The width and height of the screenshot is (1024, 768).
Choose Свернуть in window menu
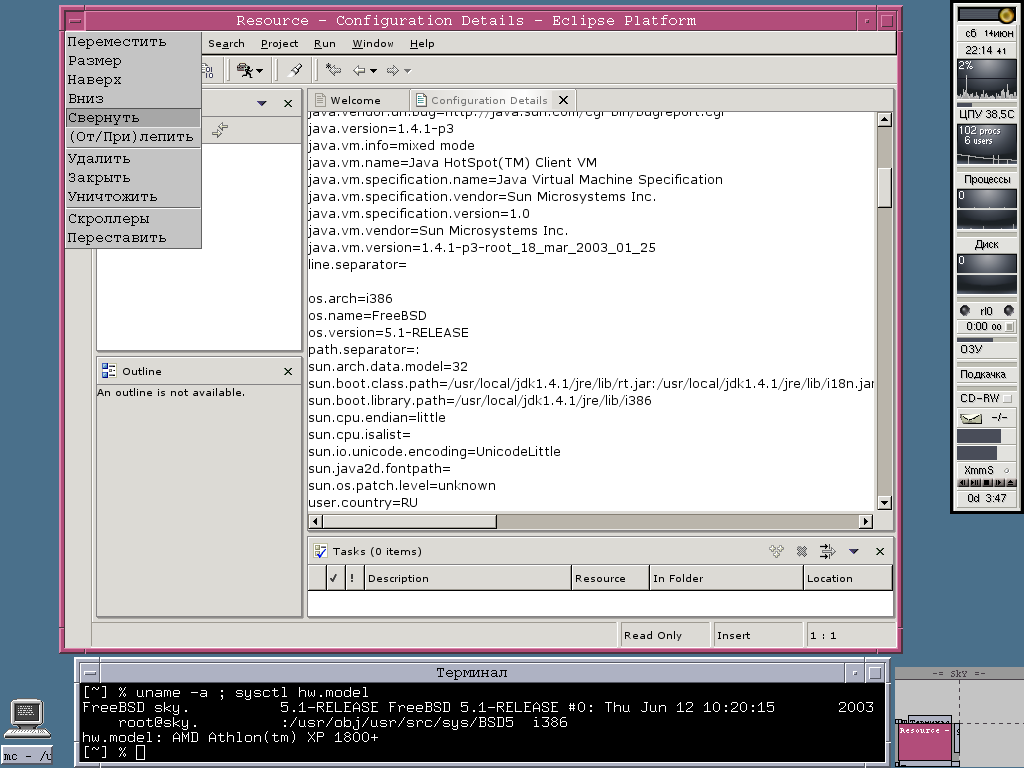click(x=133, y=118)
